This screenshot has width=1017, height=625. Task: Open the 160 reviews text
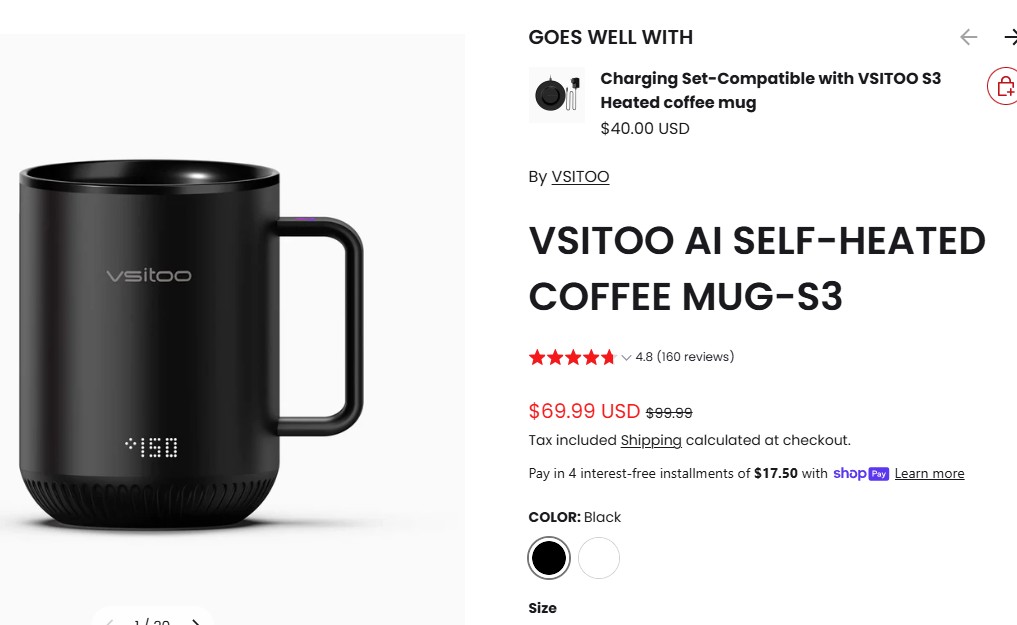pyautogui.click(x=695, y=357)
